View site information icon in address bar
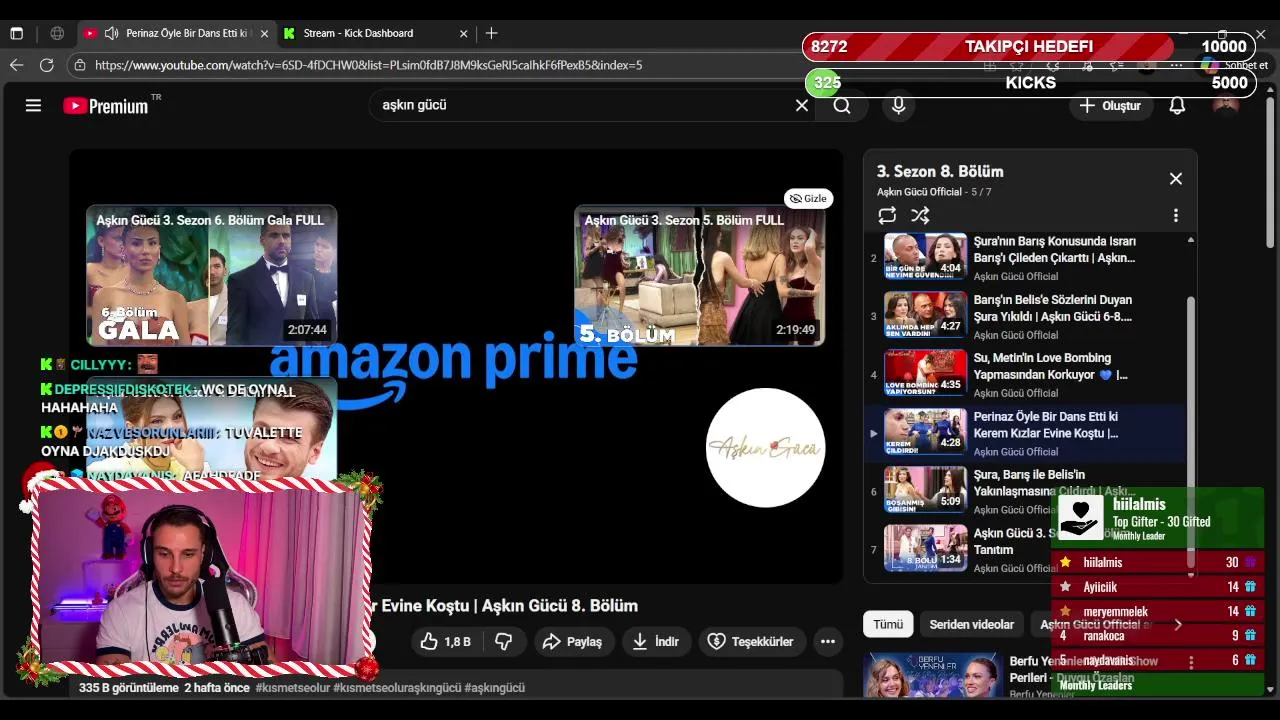Image resolution: width=1280 pixels, height=720 pixels. coord(80,65)
